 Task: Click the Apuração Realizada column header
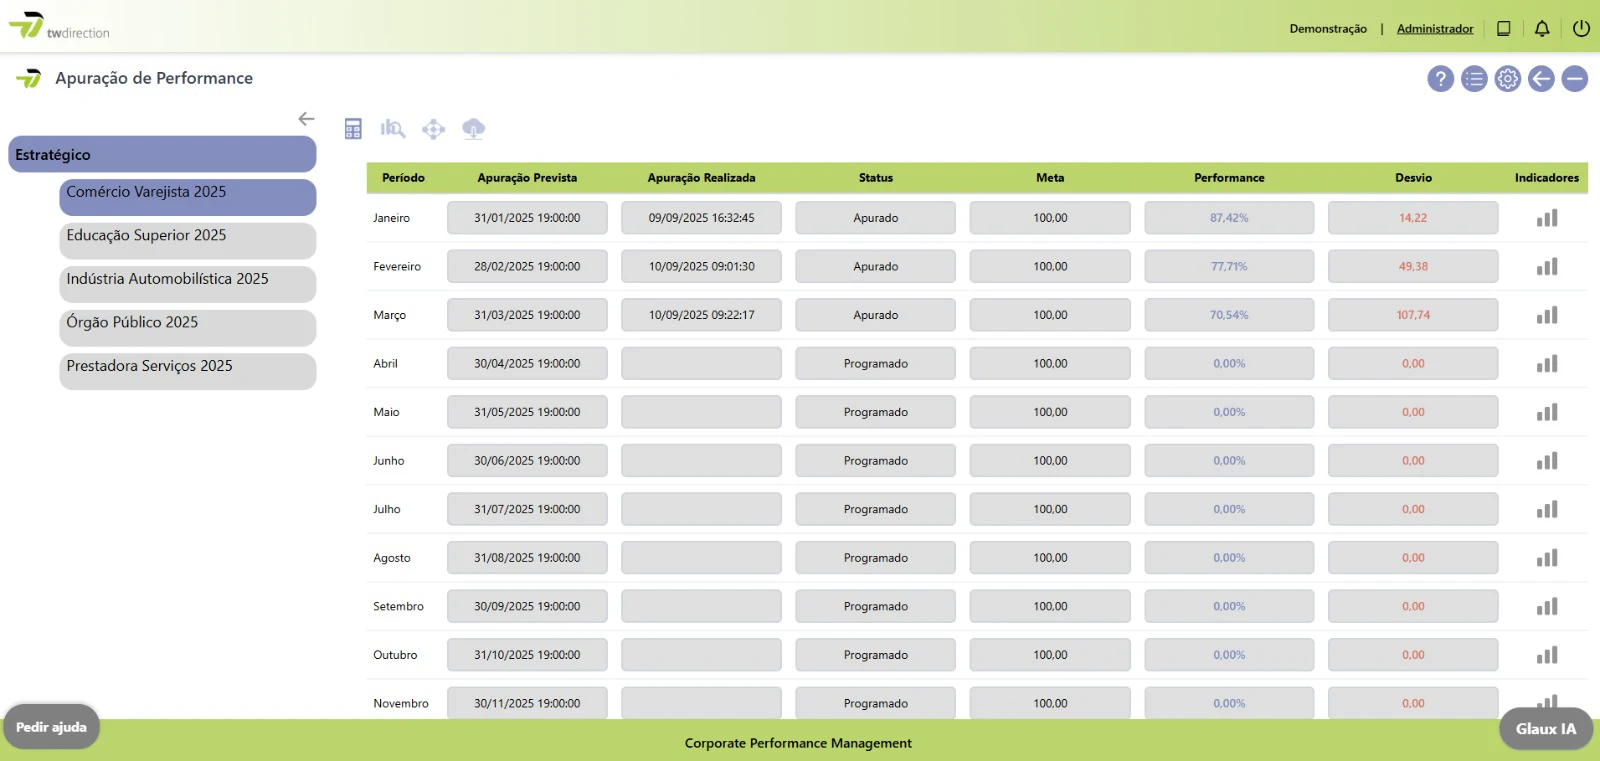[x=701, y=178]
